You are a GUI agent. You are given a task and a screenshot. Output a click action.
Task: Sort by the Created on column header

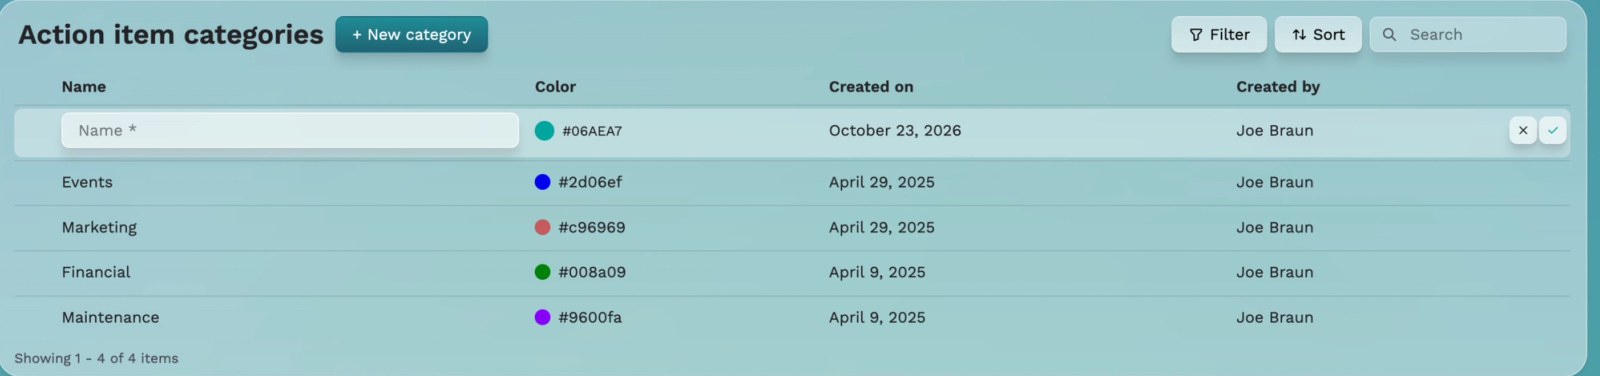point(871,87)
